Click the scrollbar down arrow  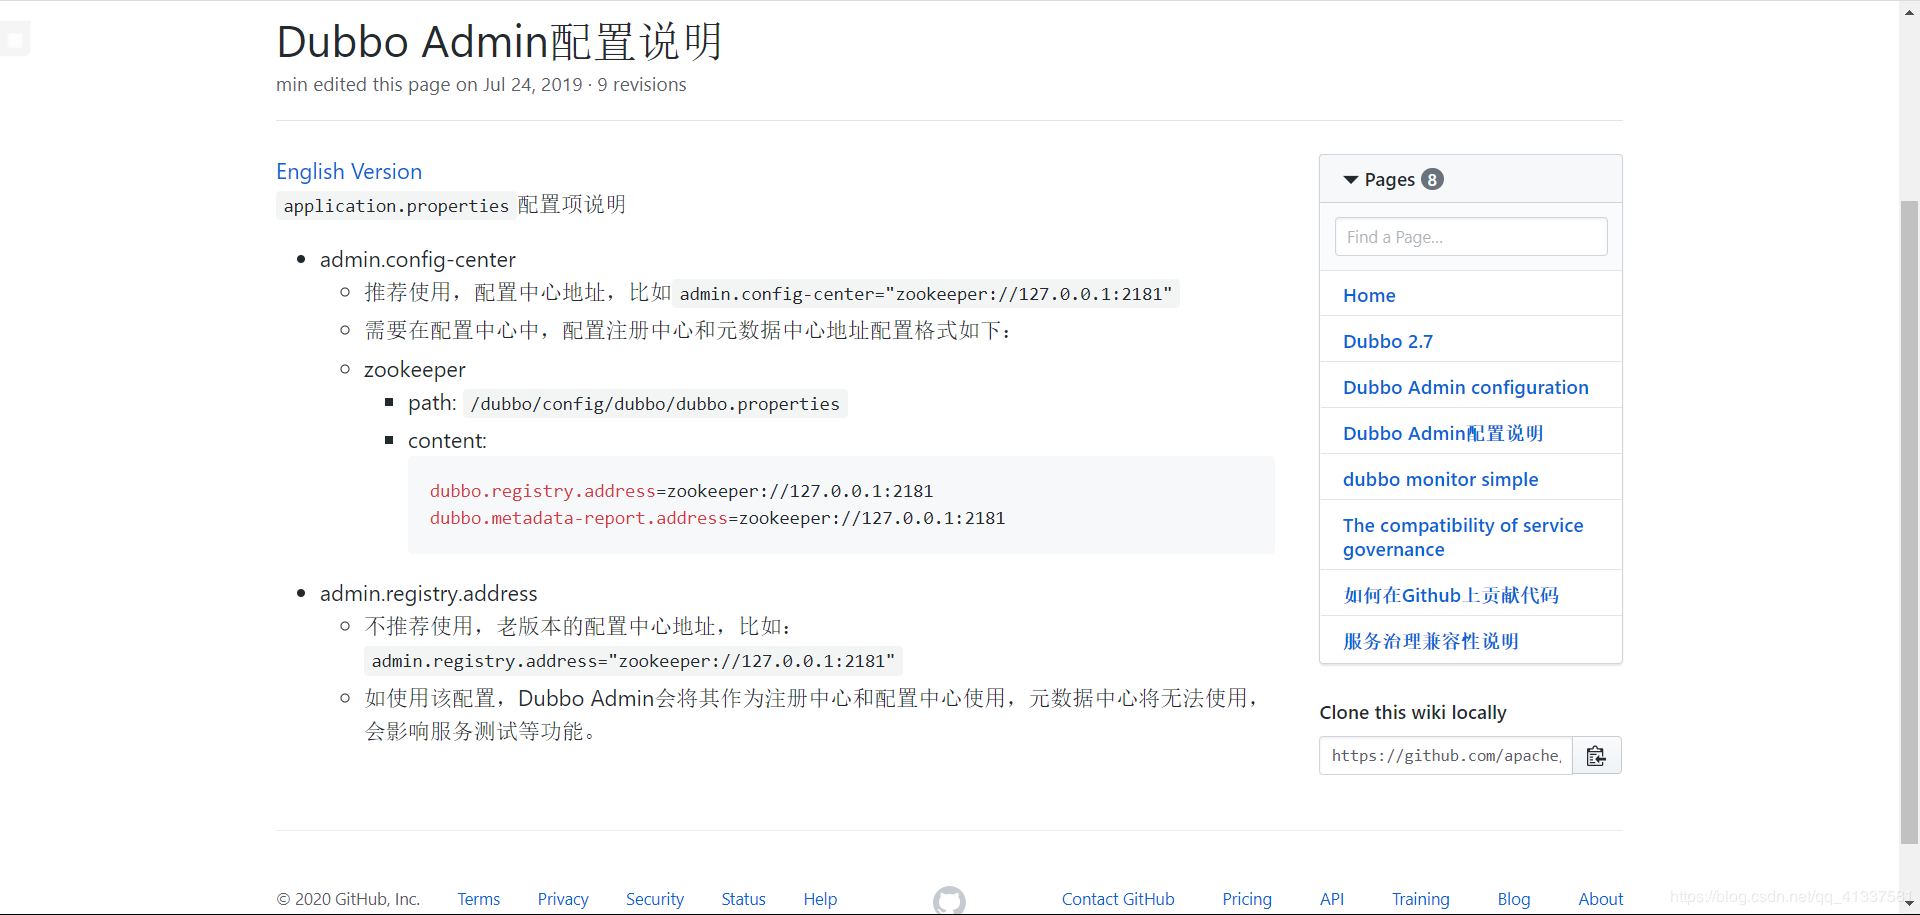[x=1909, y=905]
